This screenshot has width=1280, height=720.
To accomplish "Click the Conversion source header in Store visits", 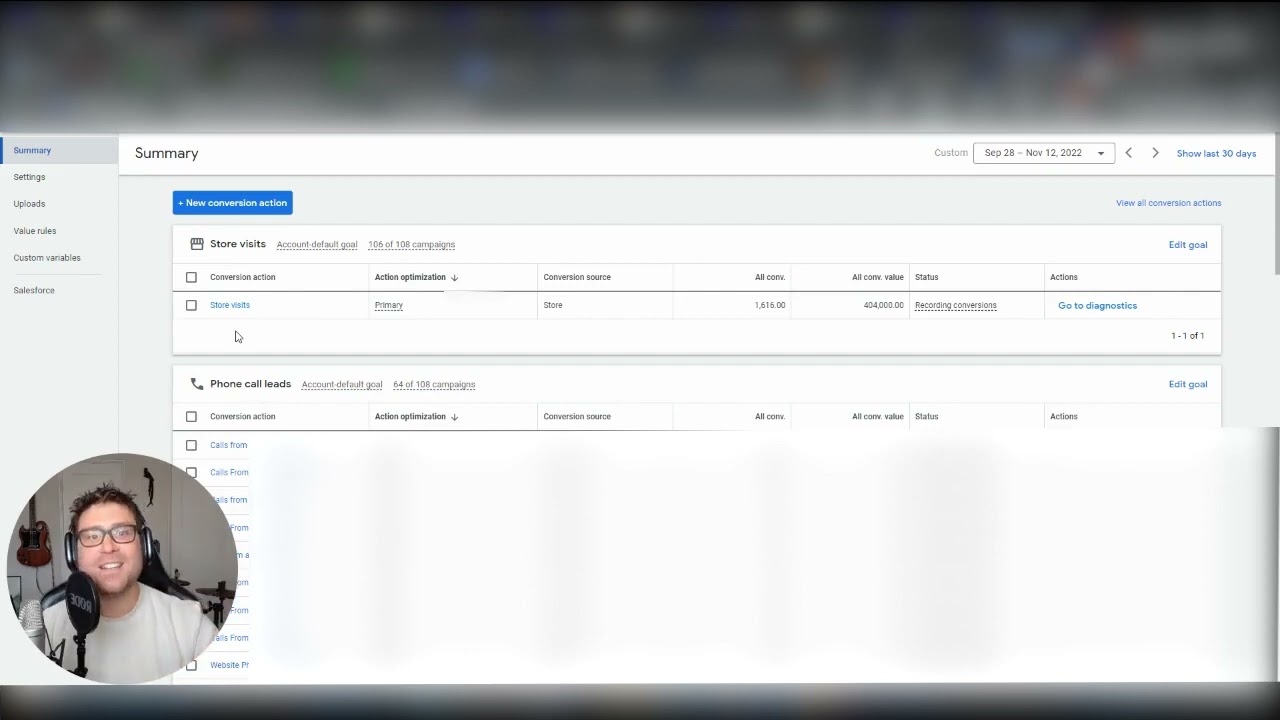I will [x=577, y=277].
